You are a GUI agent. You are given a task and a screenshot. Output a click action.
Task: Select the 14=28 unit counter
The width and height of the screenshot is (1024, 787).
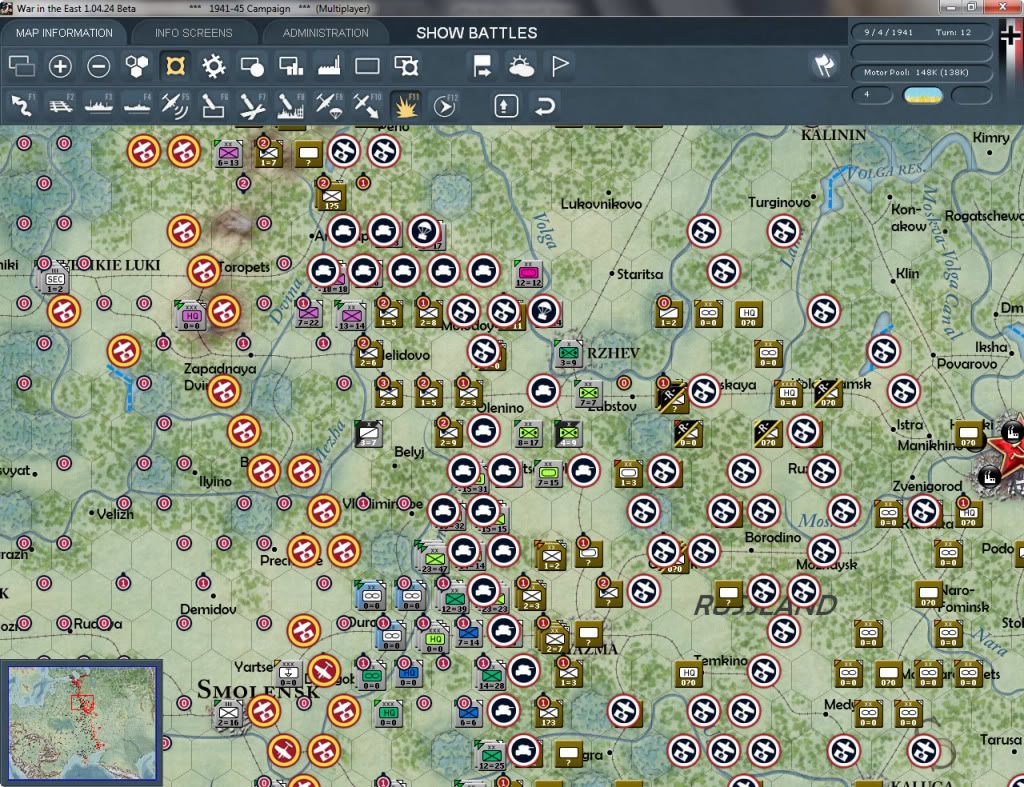point(491,677)
